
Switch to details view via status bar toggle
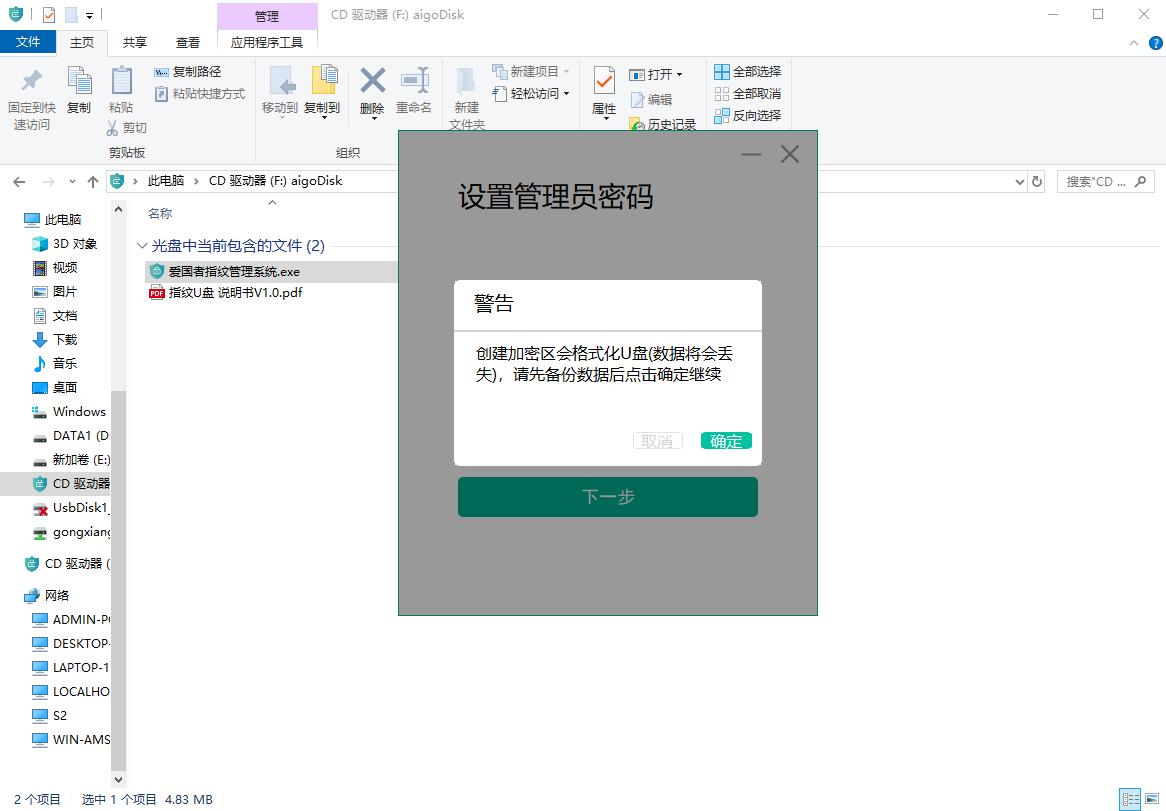click(x=1133, y=800)
